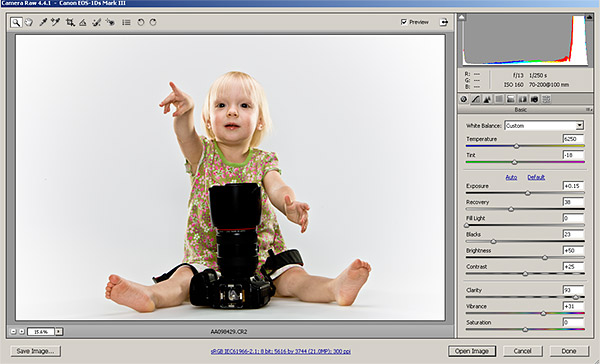
Task: Rotate image 90° counterclockwise
Action: 141,22
